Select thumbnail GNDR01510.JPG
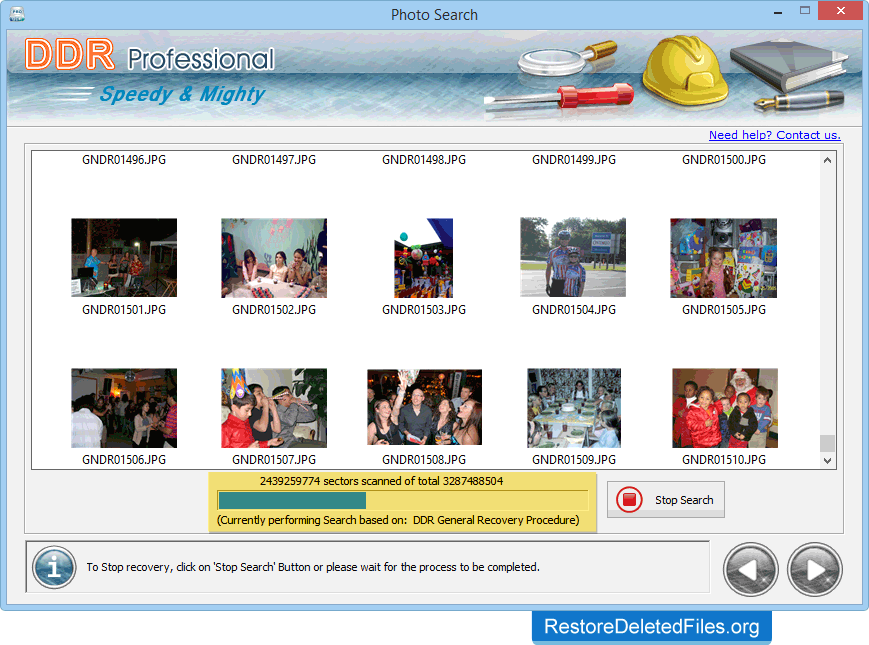 point(725,408)
